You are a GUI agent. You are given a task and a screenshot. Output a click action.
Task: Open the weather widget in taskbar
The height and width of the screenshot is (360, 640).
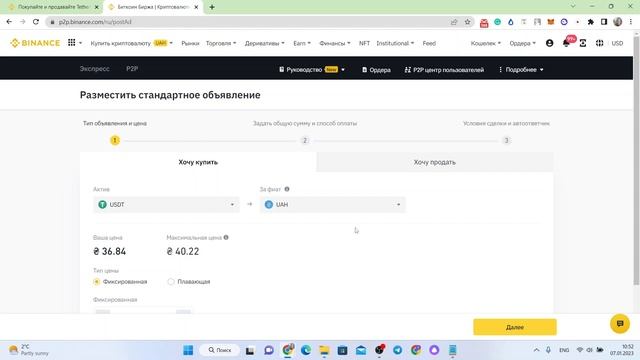tap(29, 350)
